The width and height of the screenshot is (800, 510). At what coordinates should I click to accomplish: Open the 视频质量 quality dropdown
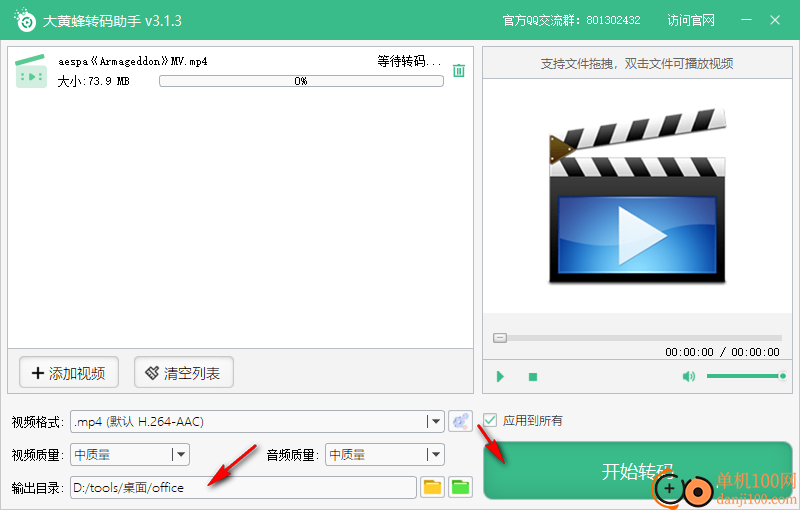coord(180,454)
